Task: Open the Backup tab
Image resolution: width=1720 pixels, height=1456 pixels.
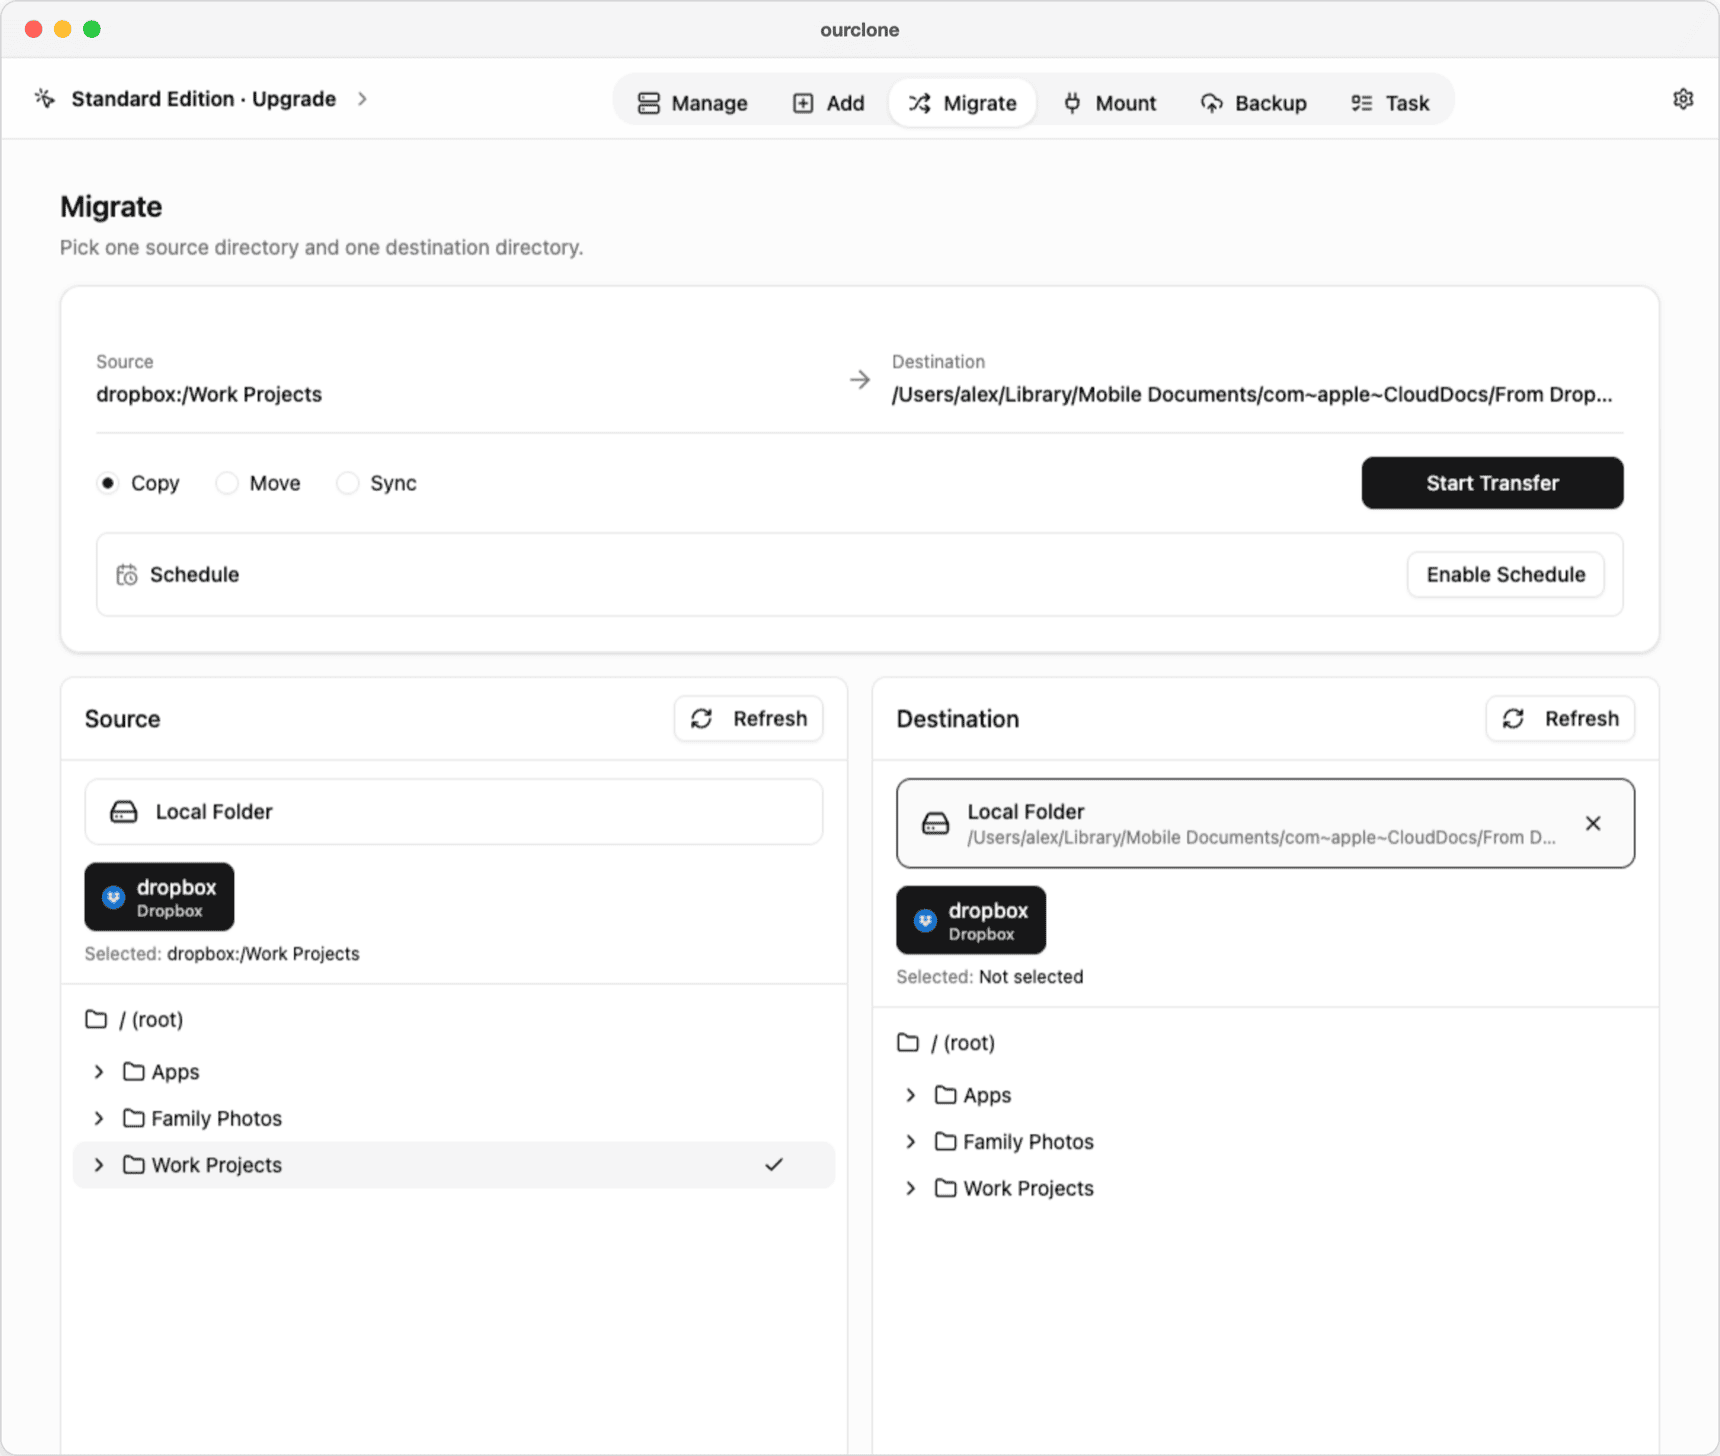Action: (x=1254, y=103)
